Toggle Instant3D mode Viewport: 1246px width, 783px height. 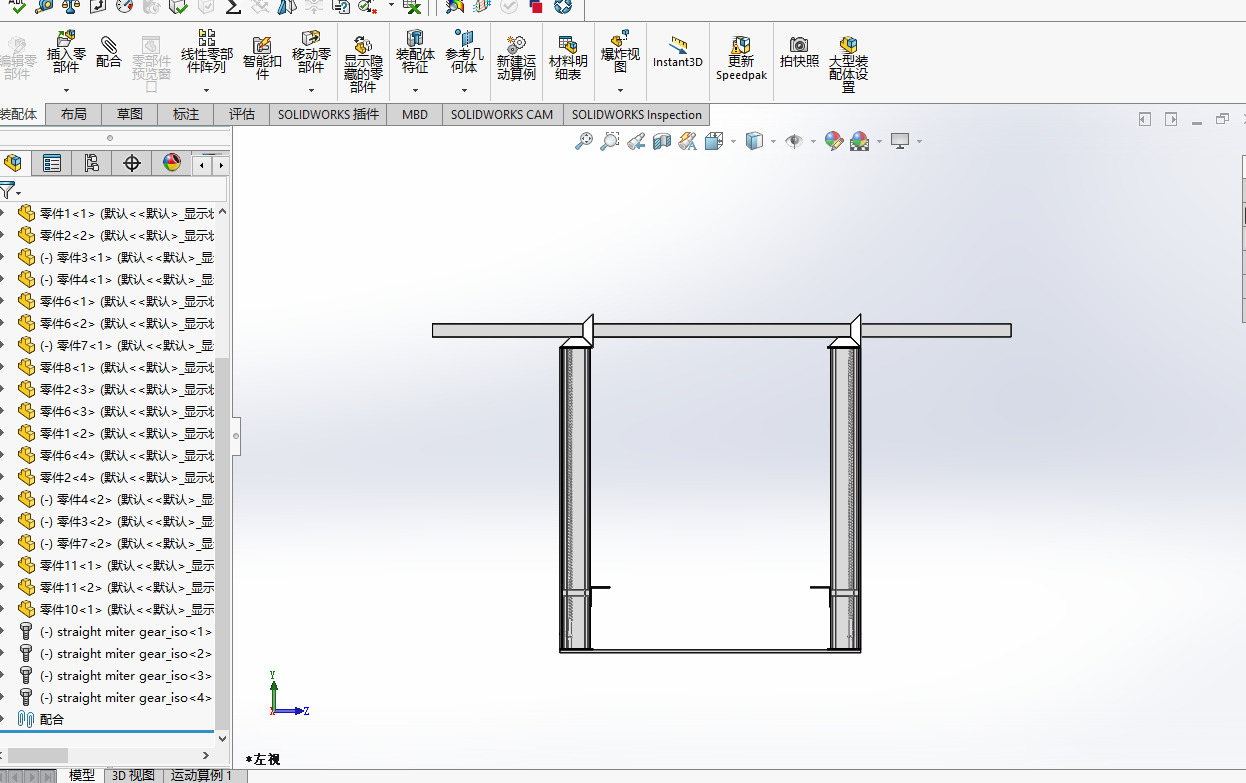678,51
